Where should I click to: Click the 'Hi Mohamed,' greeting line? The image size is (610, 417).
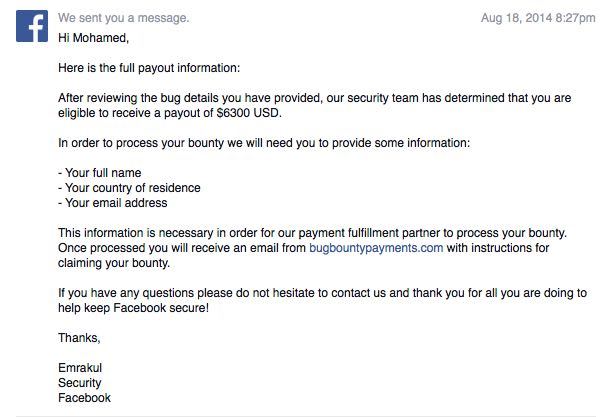pyautogui.click(x=93, y=38)
